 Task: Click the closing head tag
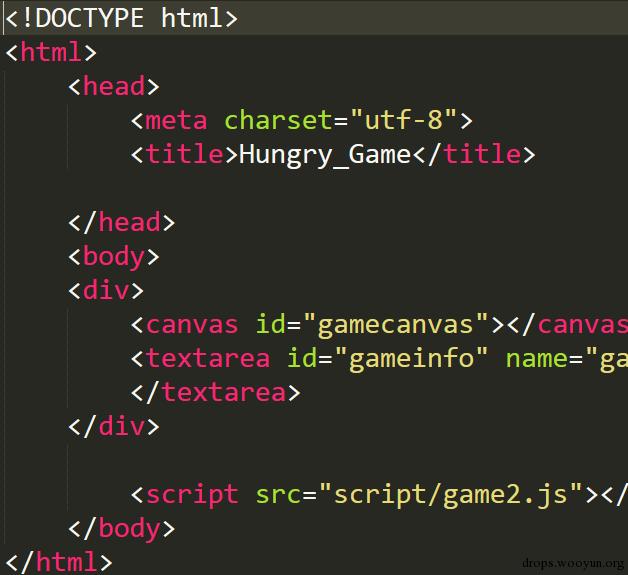(122, 222)
